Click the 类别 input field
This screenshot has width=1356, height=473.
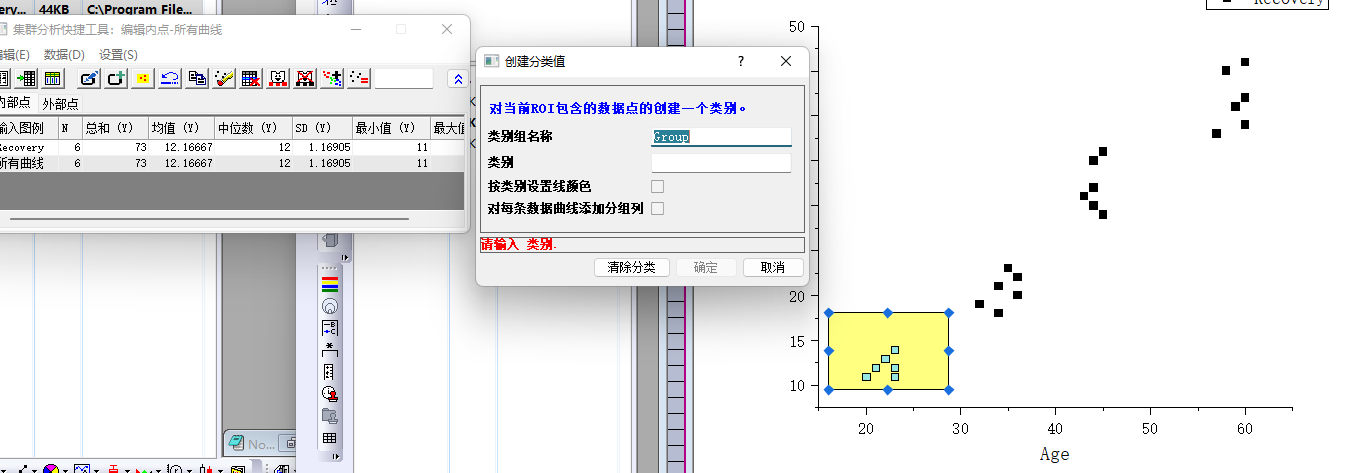point(721,162)
